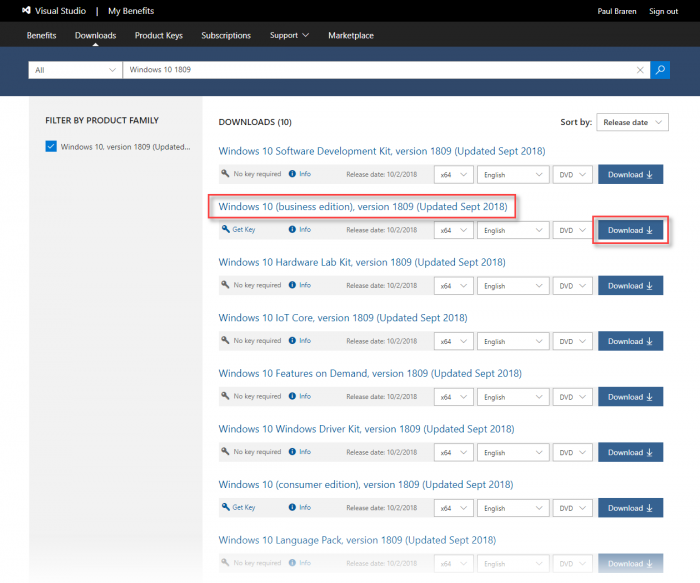Open the DVD dropdown for Windows 10 business edition
This screenshot has height=583, width=700.
pos(572,230)
